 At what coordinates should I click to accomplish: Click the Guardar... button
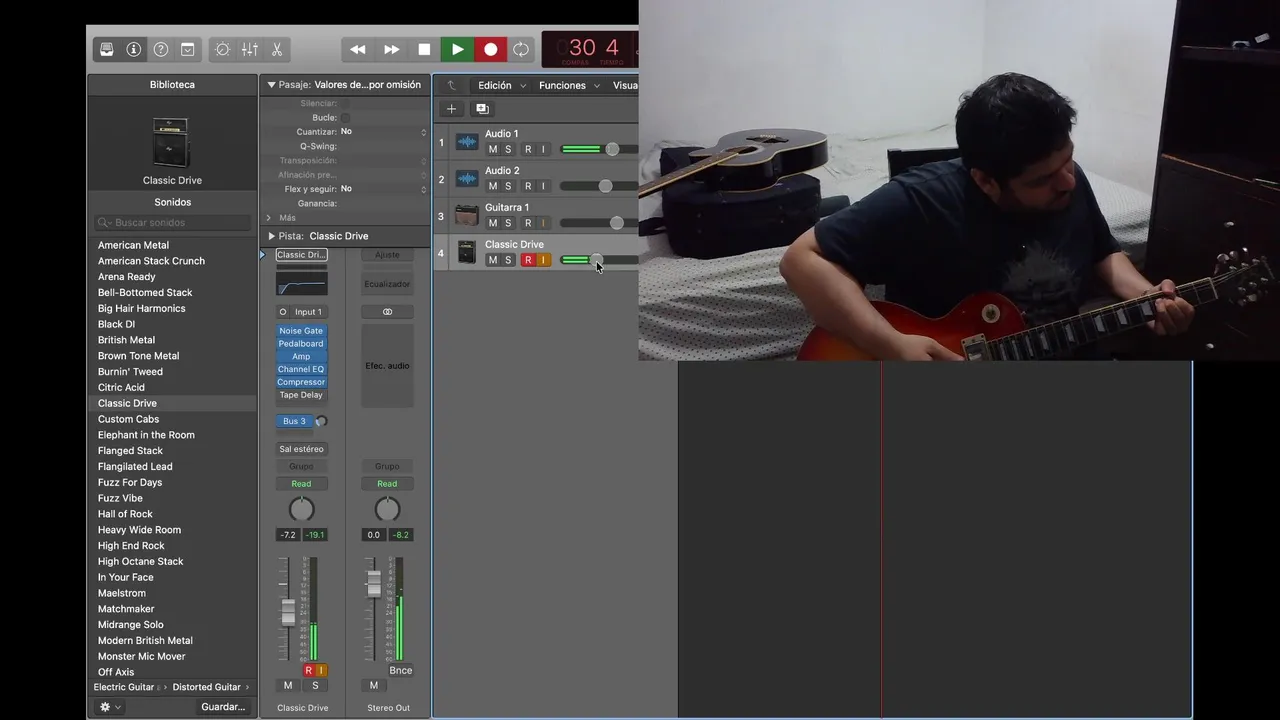(223, 707)
